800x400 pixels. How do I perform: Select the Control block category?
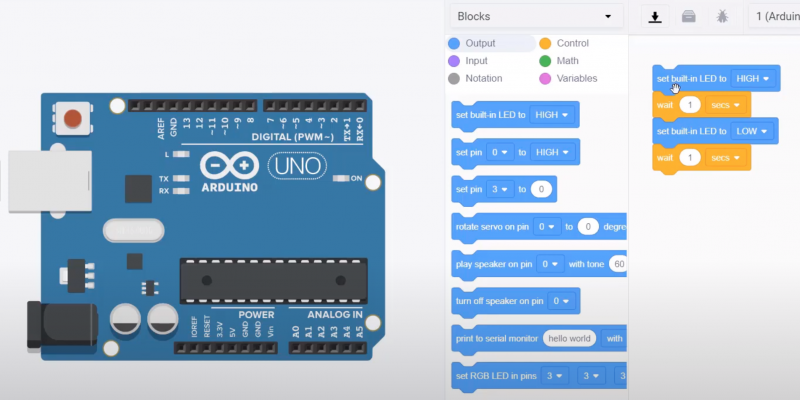tap(564, 44)
